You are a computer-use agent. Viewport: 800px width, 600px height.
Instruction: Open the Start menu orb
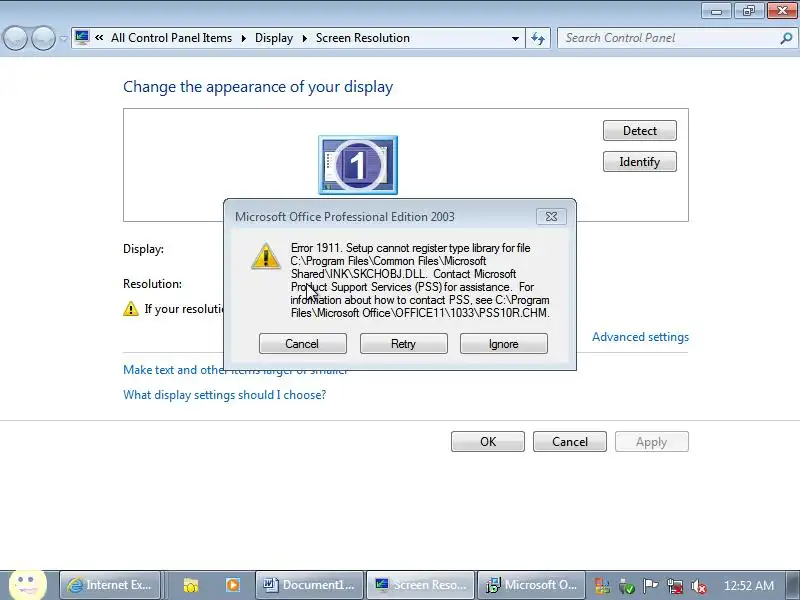[x=28, y=584]
